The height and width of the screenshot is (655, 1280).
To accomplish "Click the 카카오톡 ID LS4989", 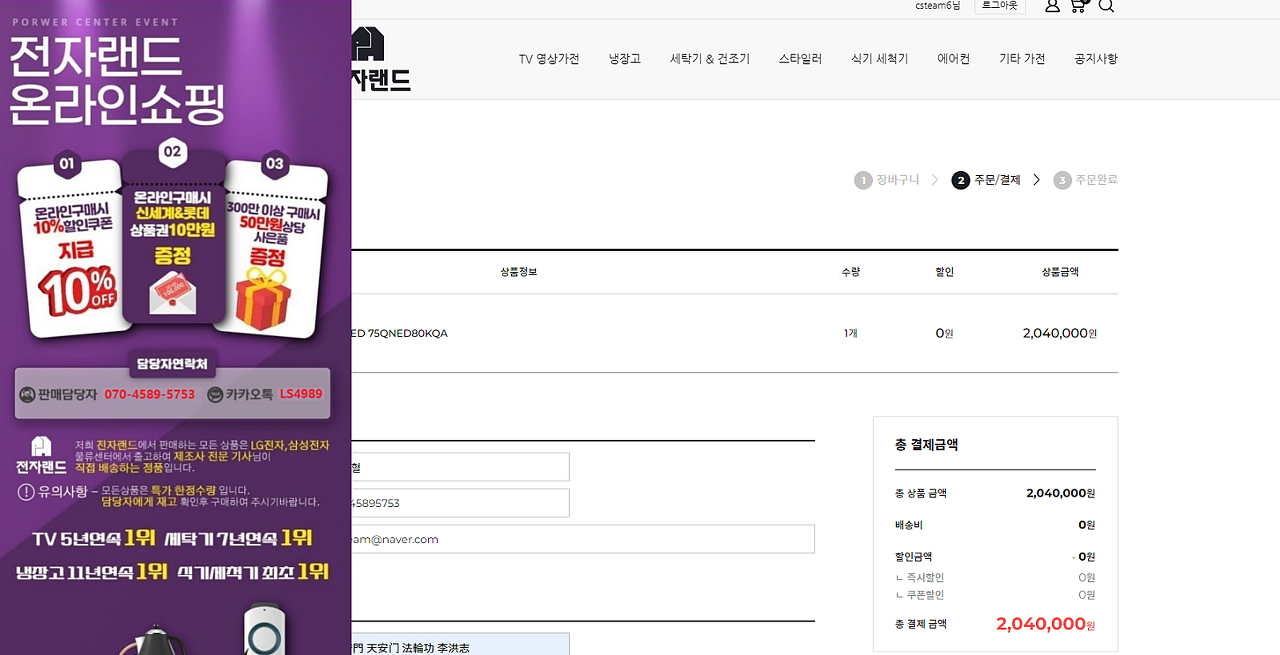I will [301, 394].
